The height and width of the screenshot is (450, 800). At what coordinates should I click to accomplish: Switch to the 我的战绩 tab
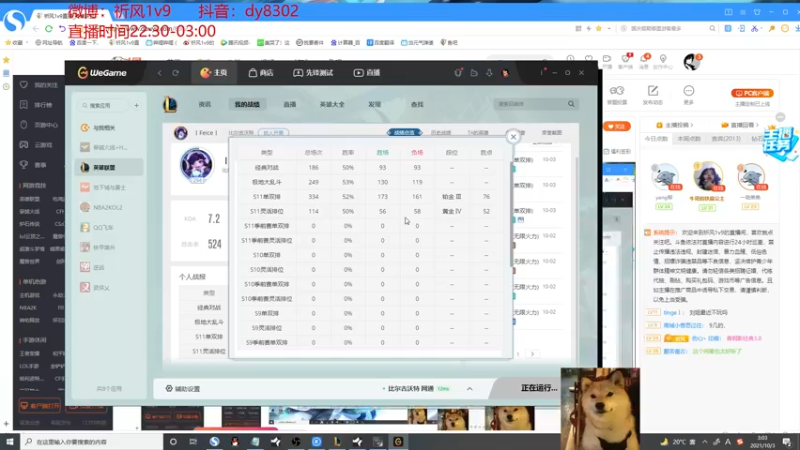point(247,104)
